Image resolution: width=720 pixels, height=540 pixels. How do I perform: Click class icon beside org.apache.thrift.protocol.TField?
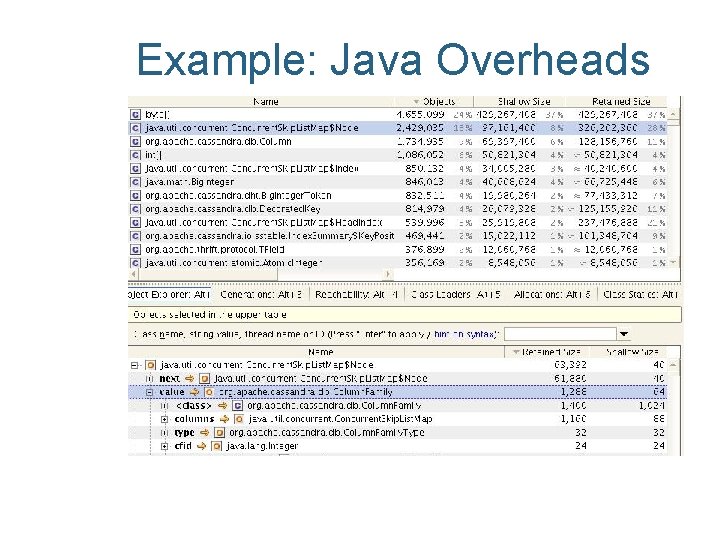(x=135, y=249)
